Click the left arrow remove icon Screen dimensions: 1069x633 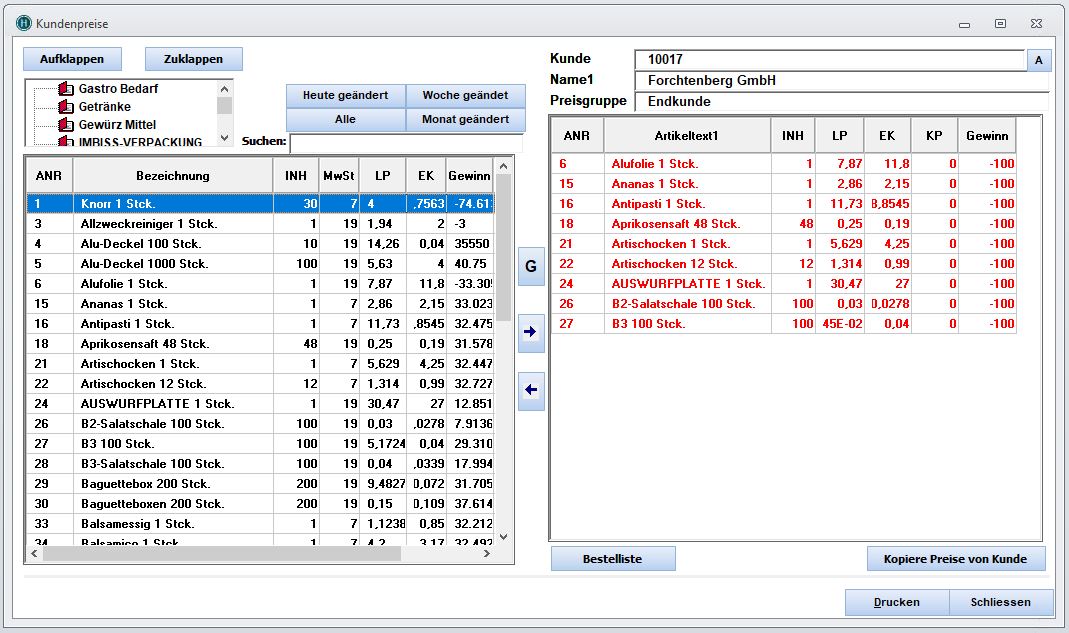[531, 390]
